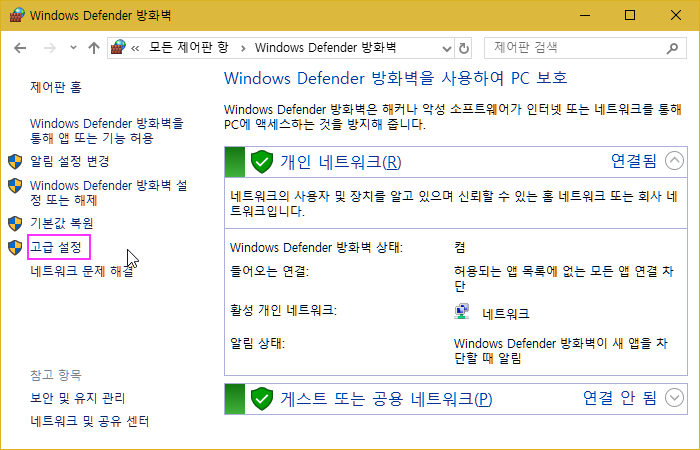Viewport: 700px width, 450px height.
Task: Click the Windows Defender 방화벽 breadcrumb
Action: [x=325, y=47]
